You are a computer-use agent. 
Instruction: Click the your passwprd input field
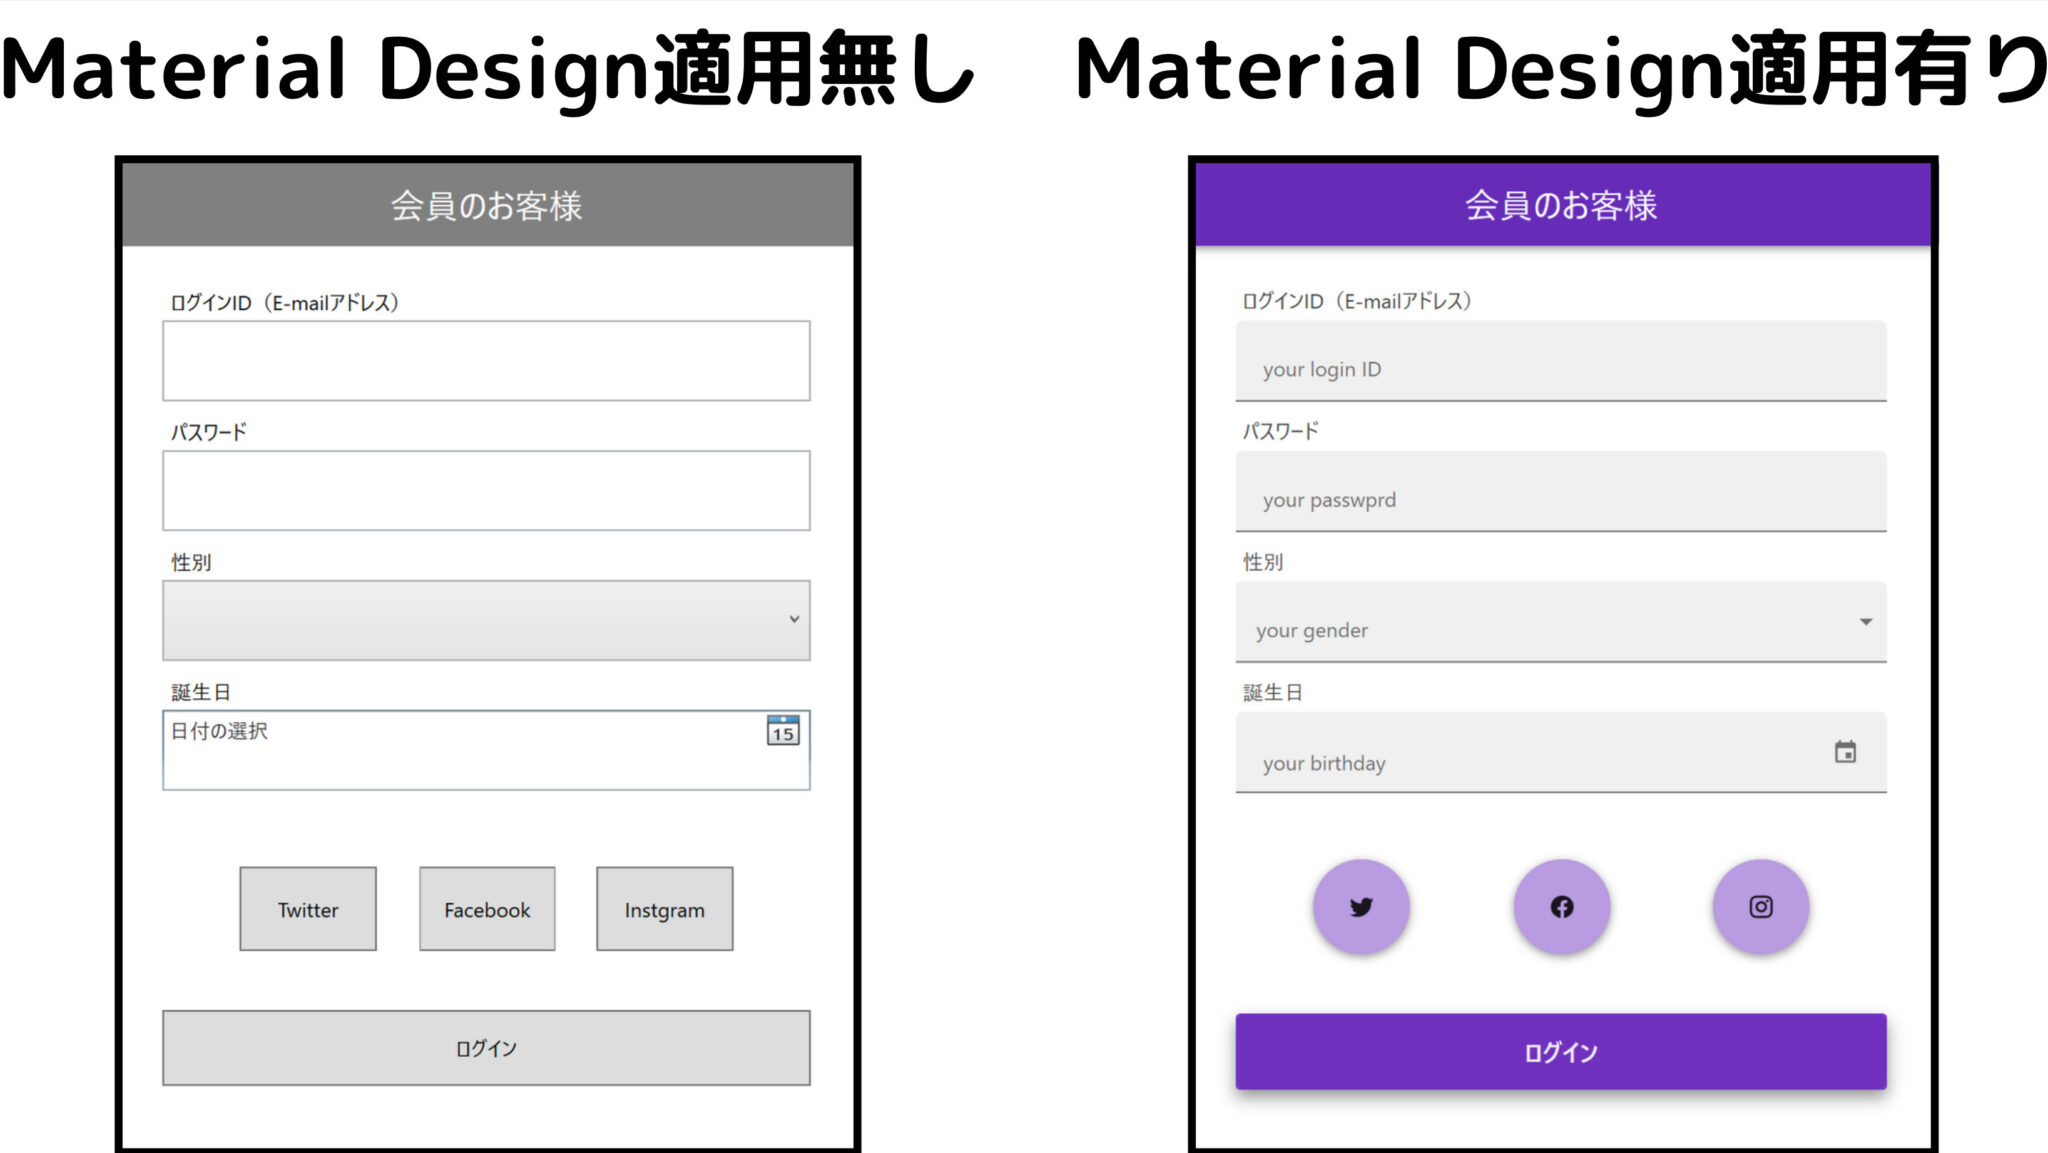click(x=1560, y=492)
